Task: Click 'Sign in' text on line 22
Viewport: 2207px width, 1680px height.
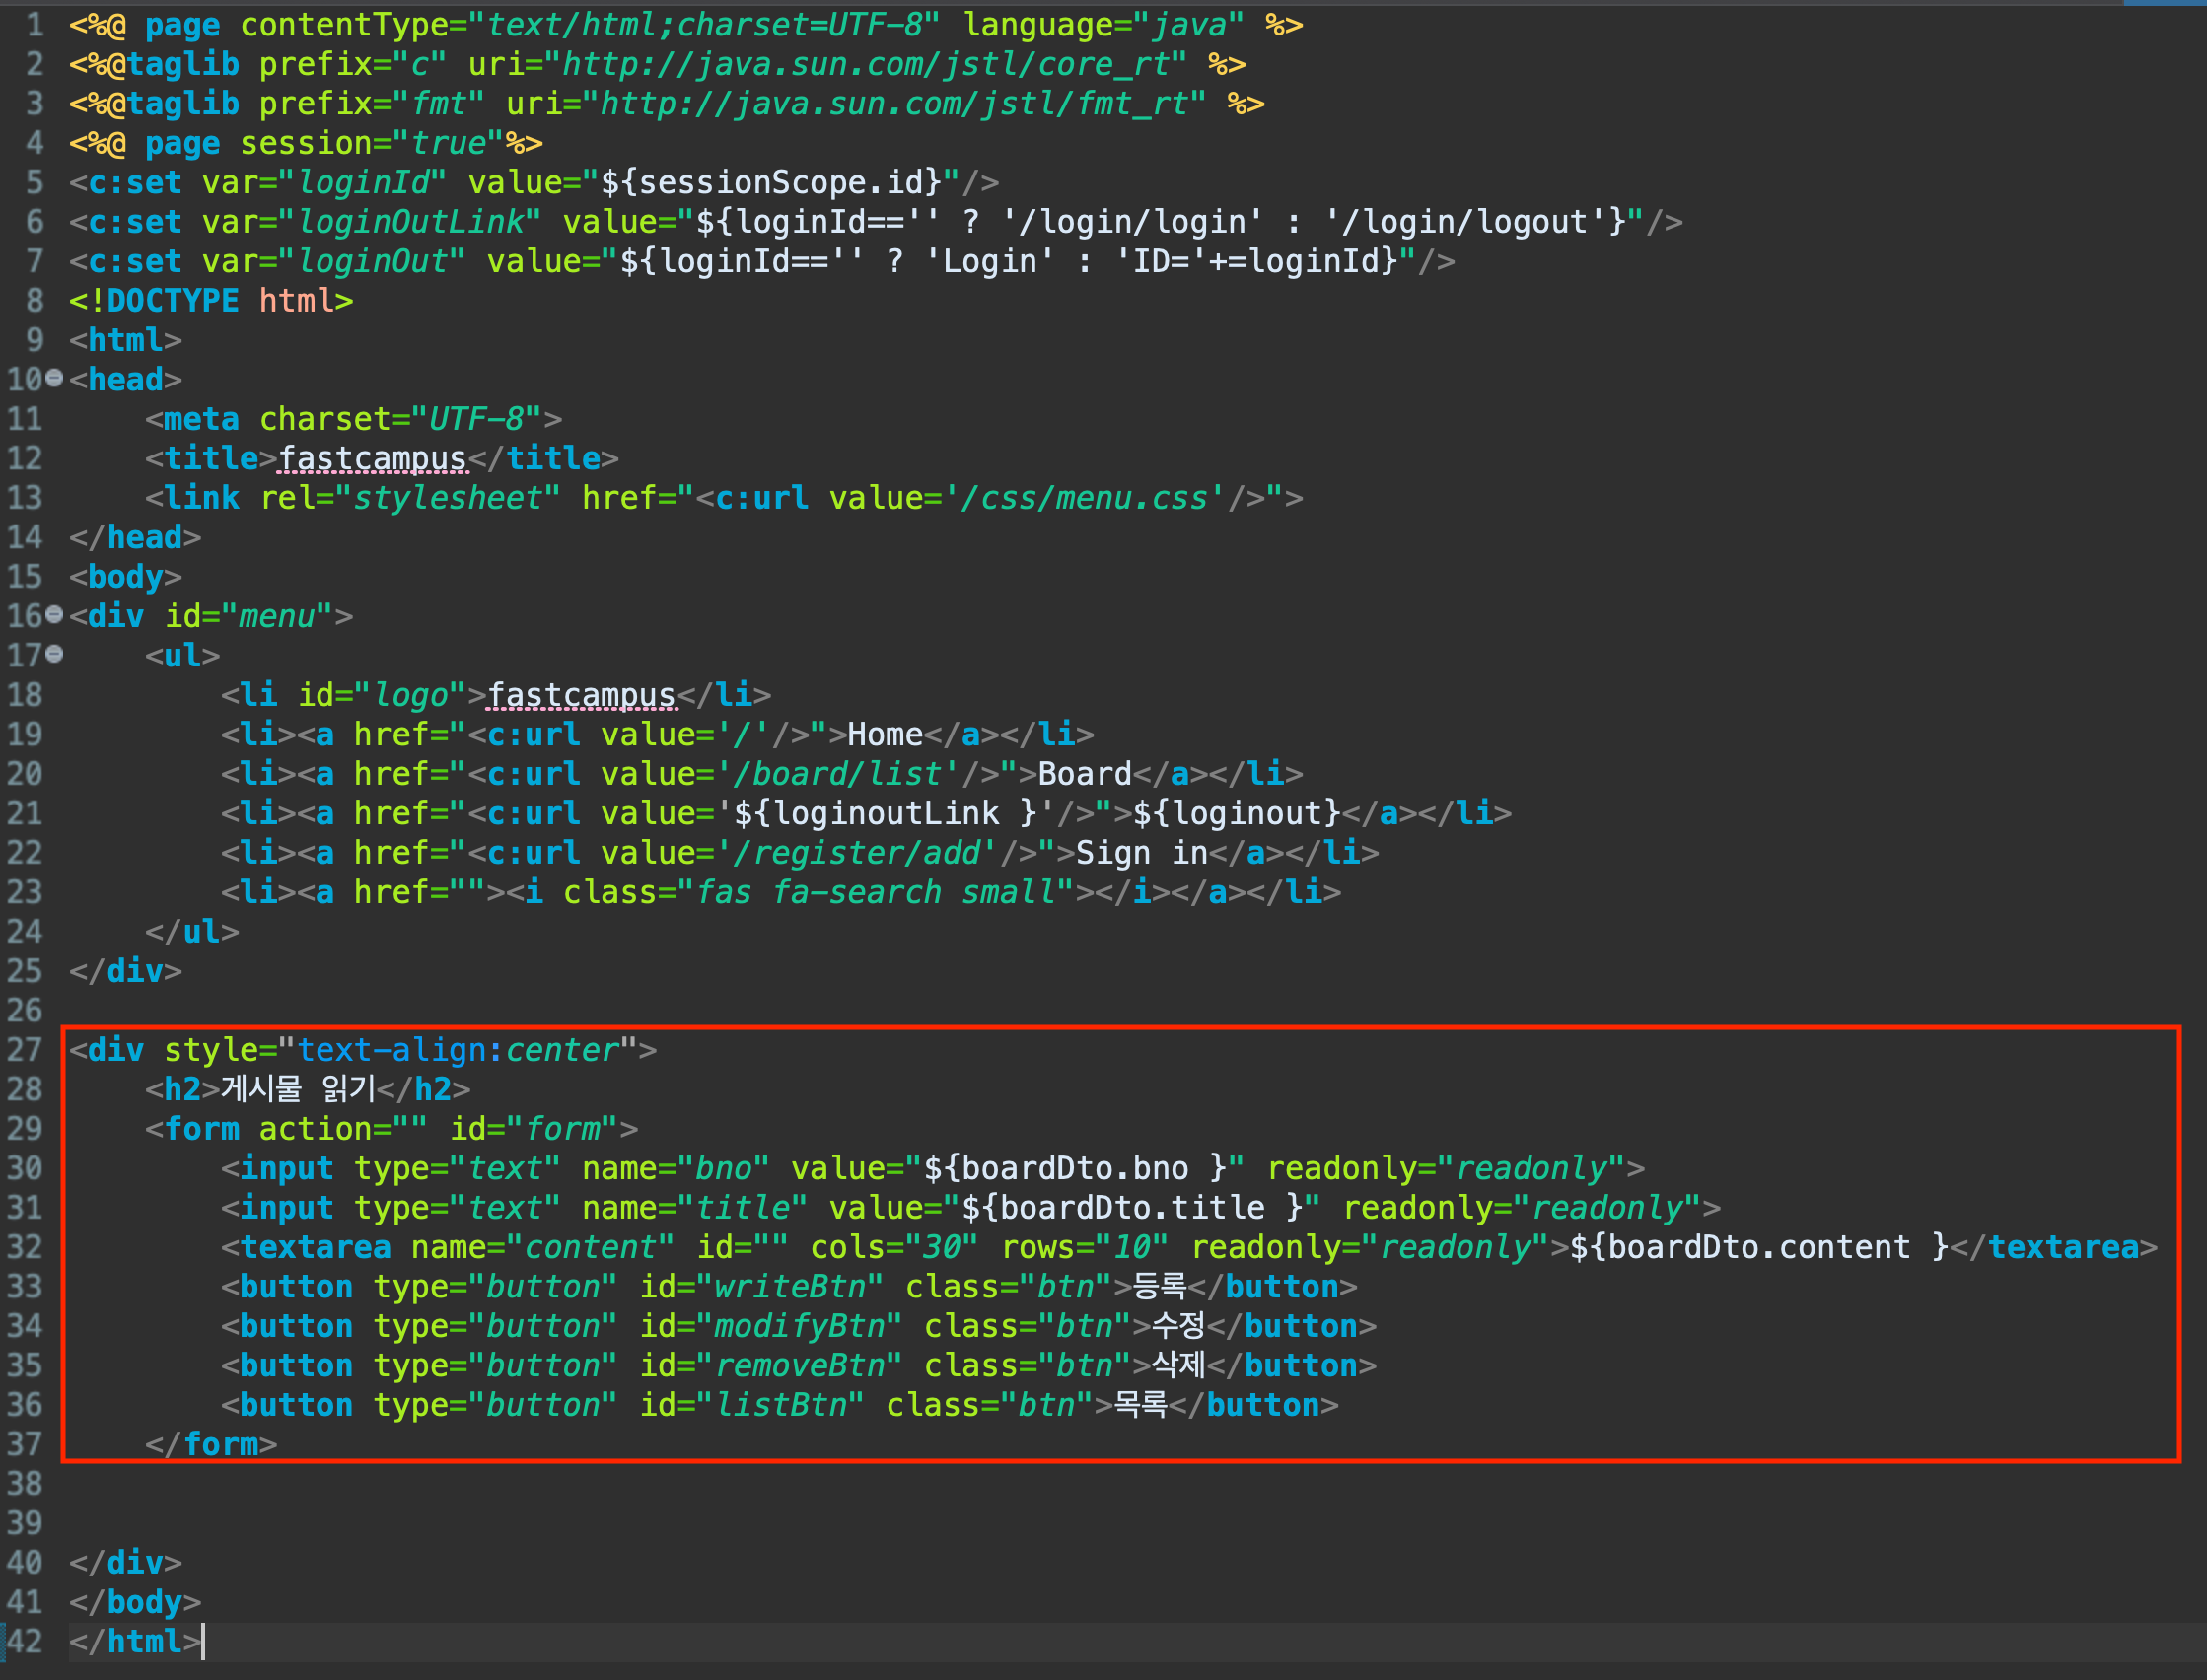Action: (1141, 853)
